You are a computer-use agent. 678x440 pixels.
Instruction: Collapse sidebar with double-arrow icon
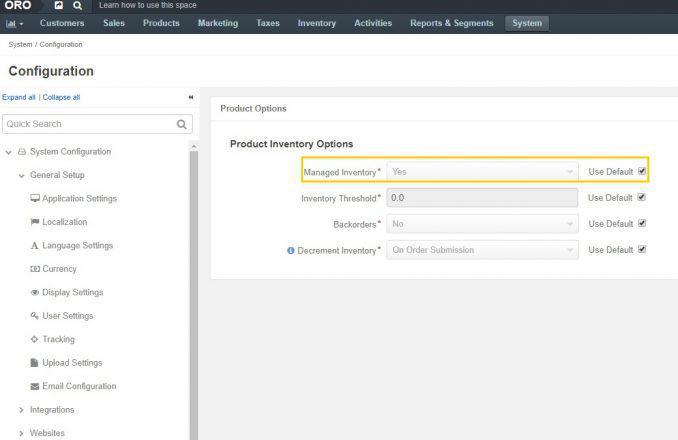[x=191, y=97]
